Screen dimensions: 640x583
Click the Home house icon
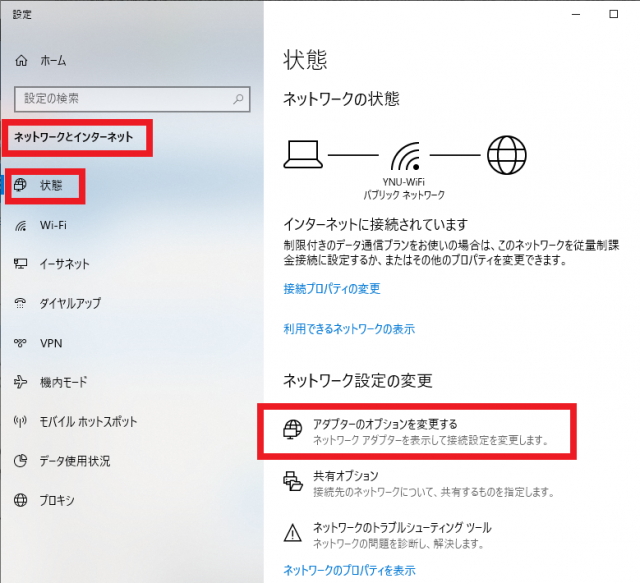[x=21, y=61]
